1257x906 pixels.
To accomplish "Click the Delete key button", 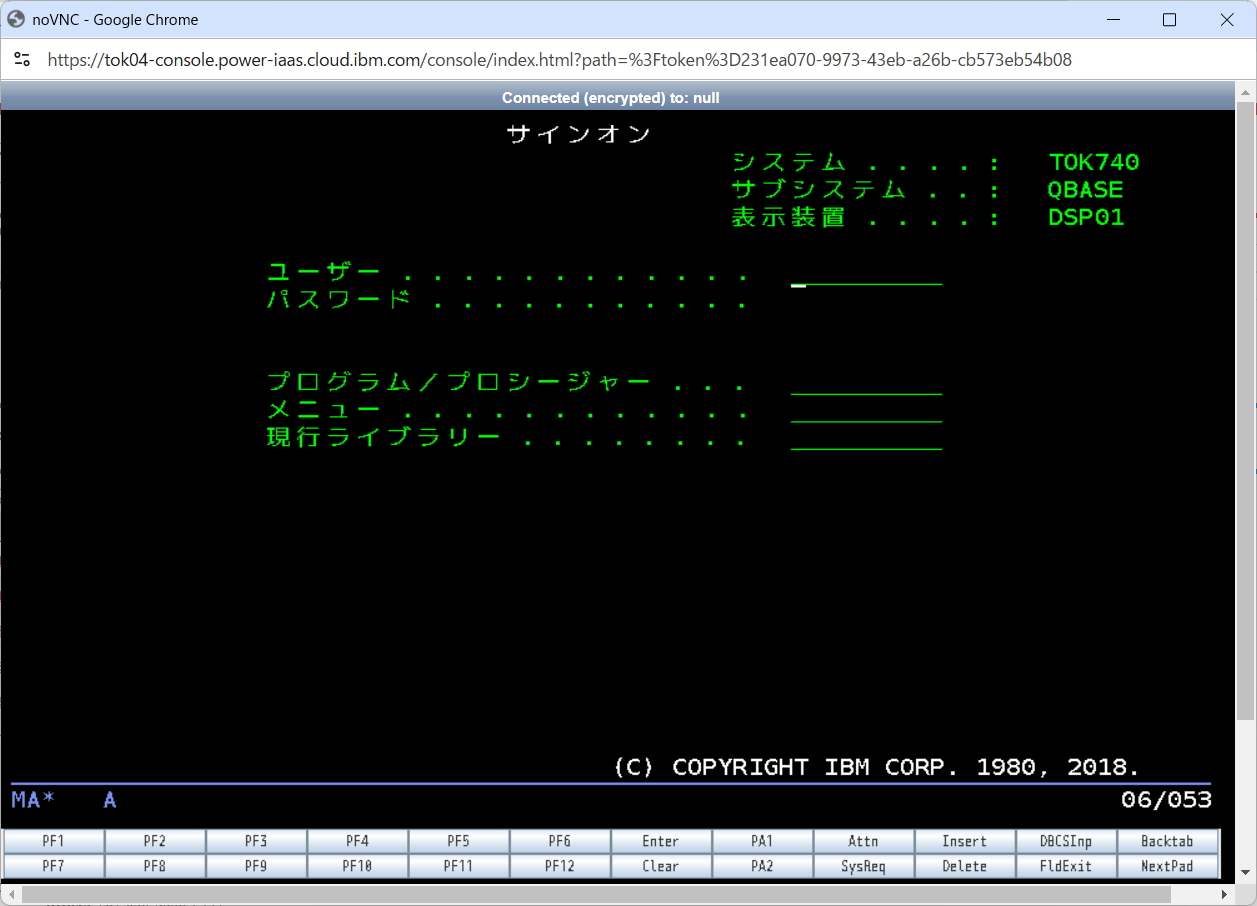I will click(964, 866).
